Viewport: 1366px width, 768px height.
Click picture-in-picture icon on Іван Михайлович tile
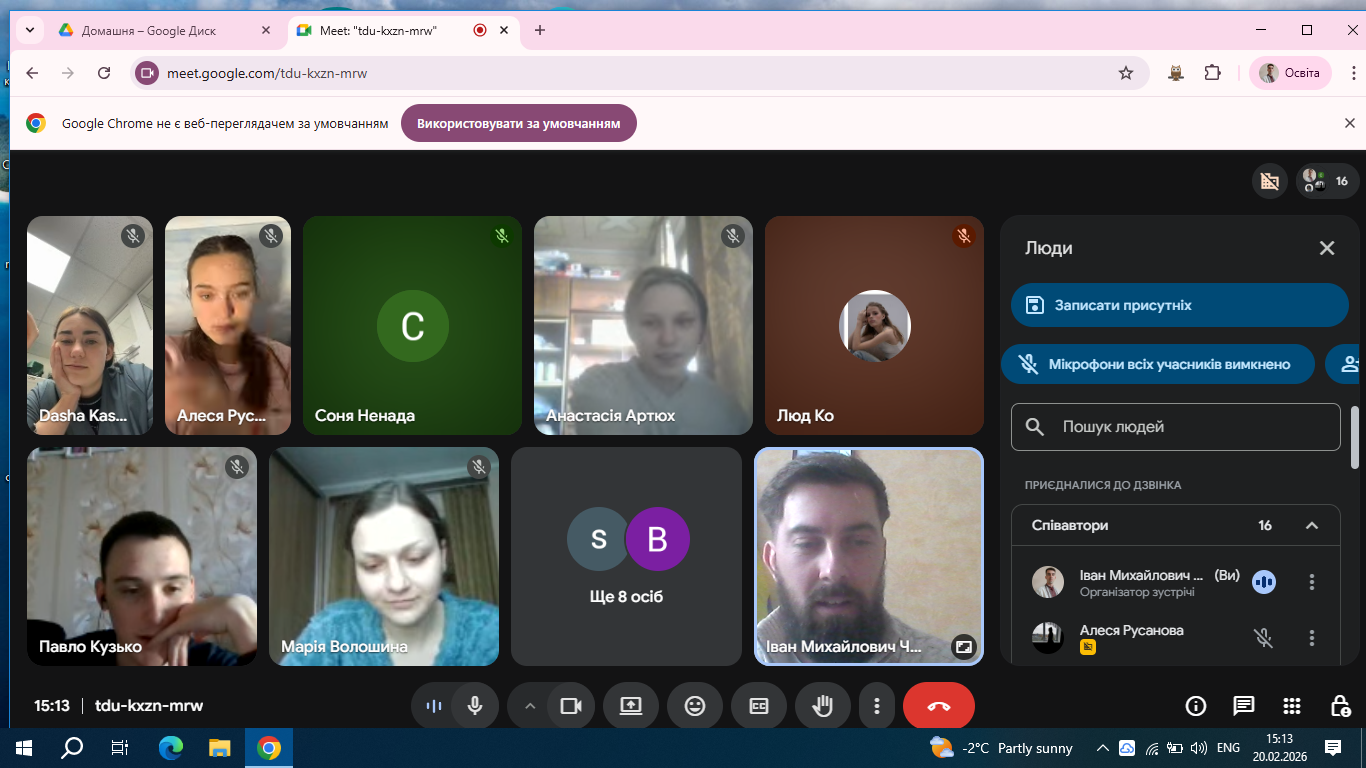pyautogui.click(x=963, y=646)
